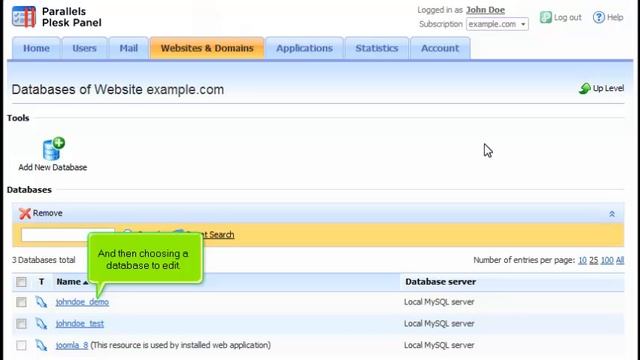Viewport: 640px width, 360px height.
Task: Click the Log out link text
Action: 567,18
